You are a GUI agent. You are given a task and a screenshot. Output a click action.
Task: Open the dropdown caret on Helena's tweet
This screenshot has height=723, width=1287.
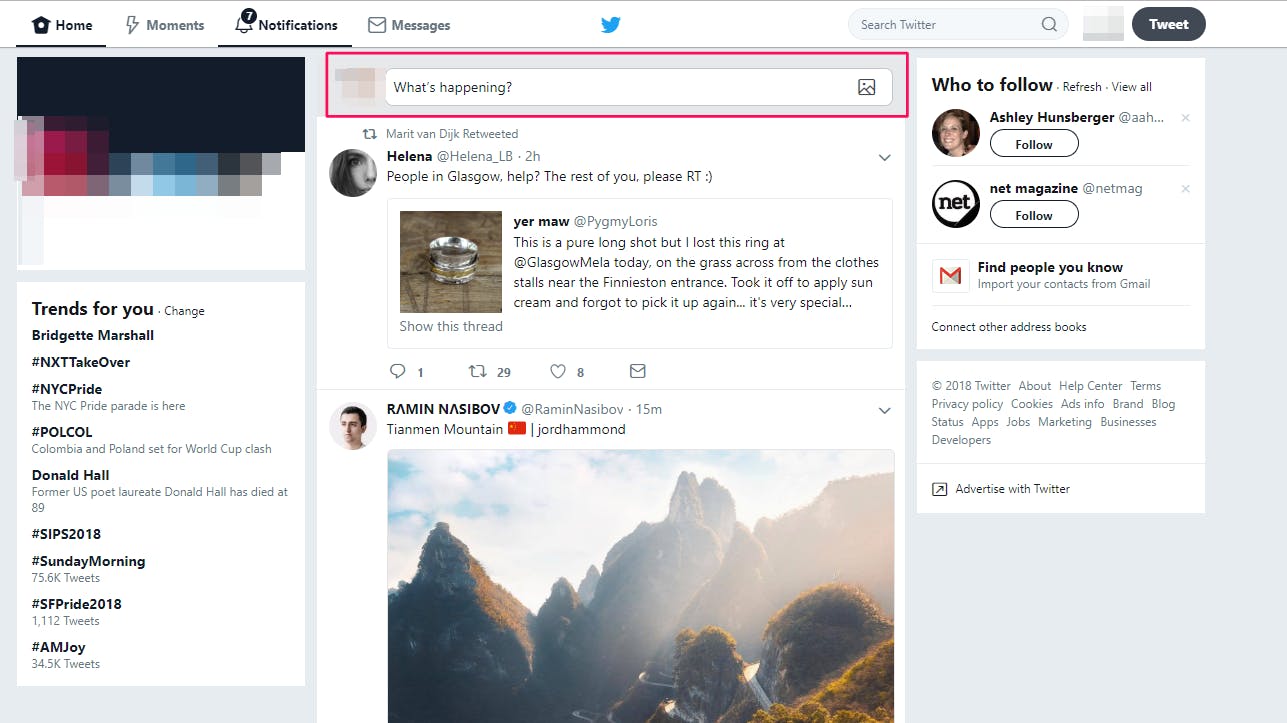pyautogui.click(x=884, y=157)
